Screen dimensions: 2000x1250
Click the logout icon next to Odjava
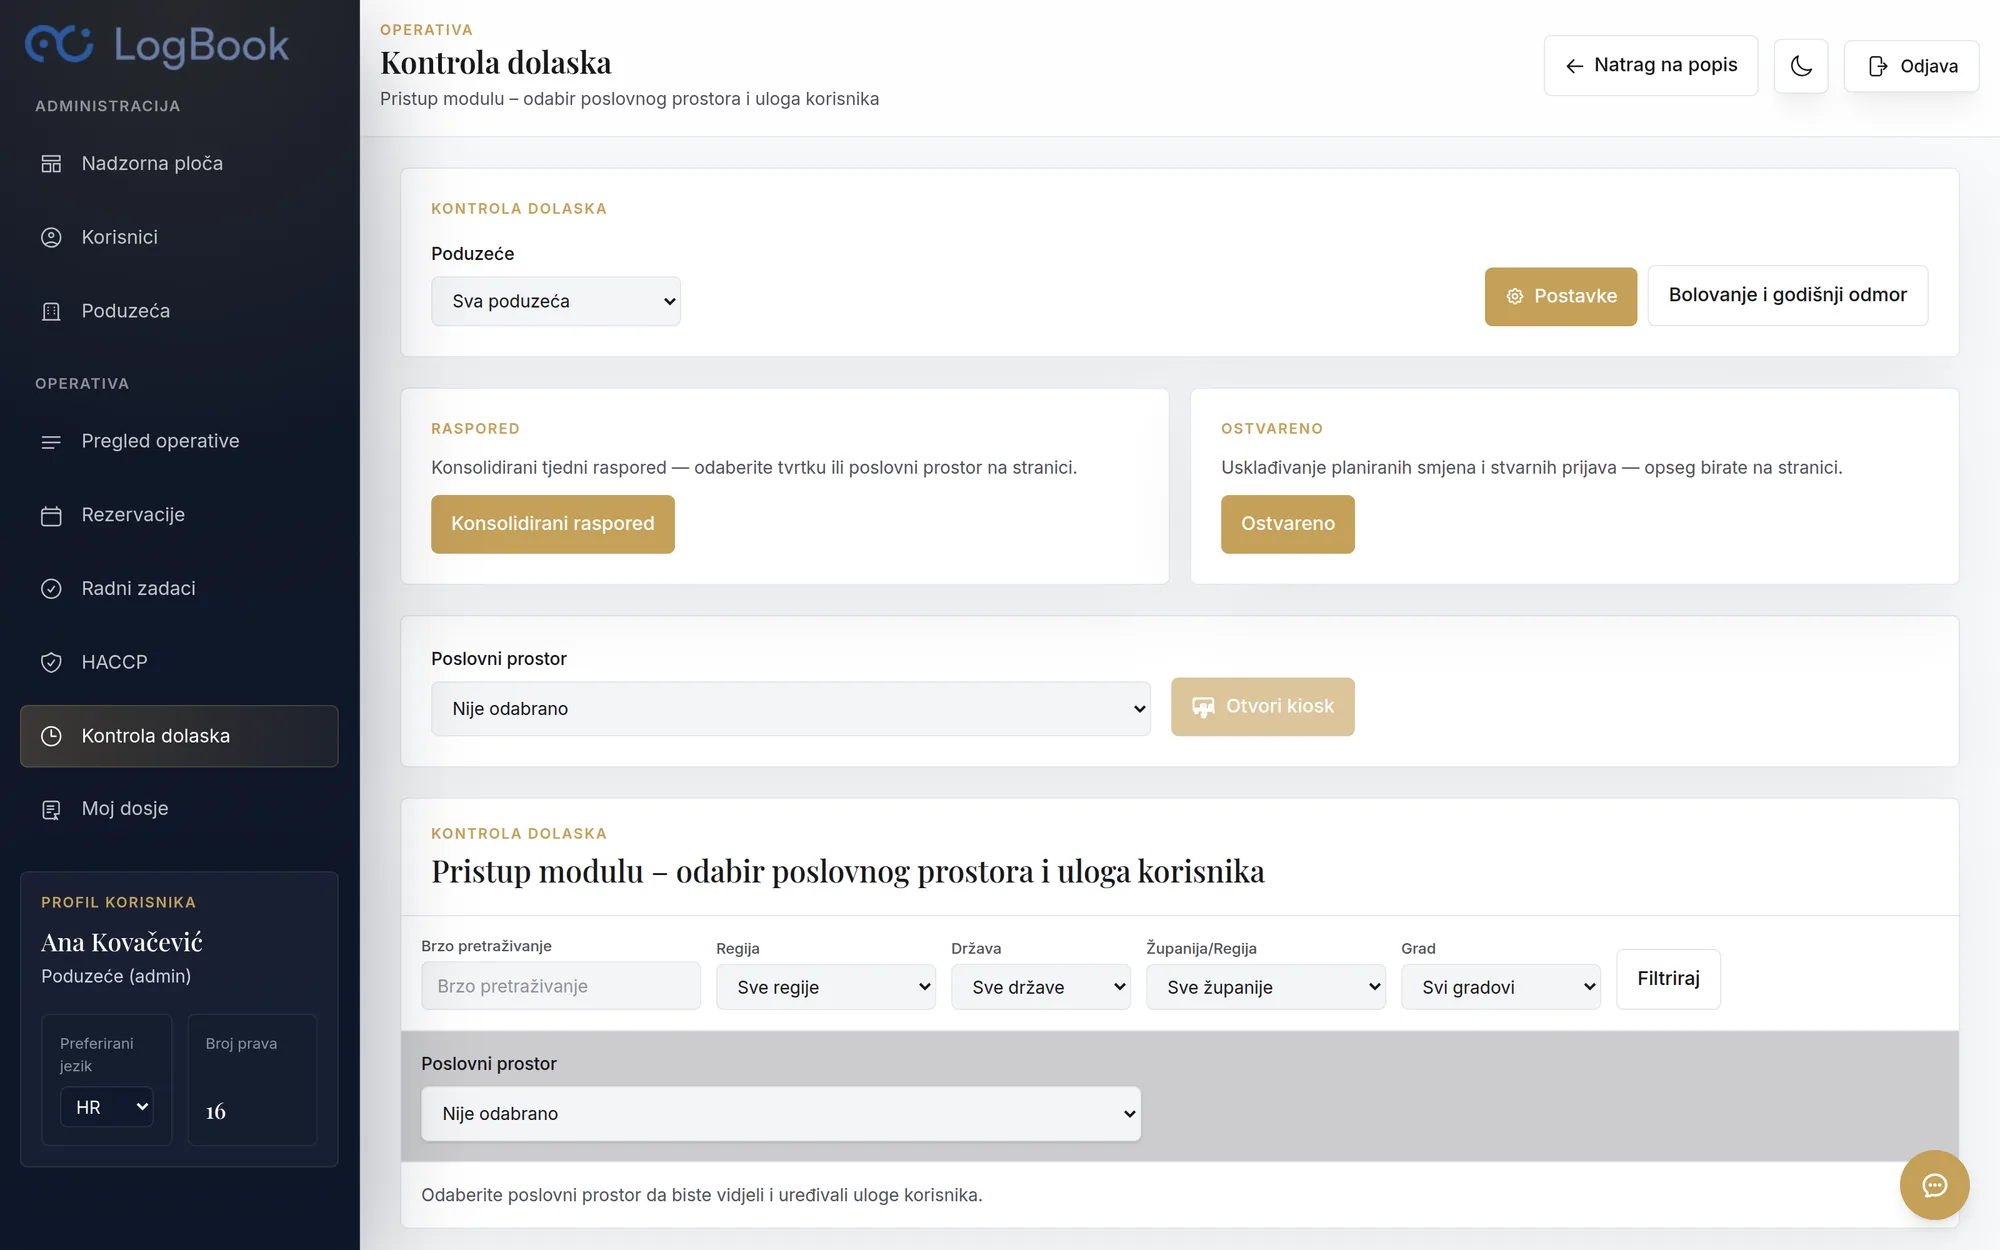click(1878, 66)
